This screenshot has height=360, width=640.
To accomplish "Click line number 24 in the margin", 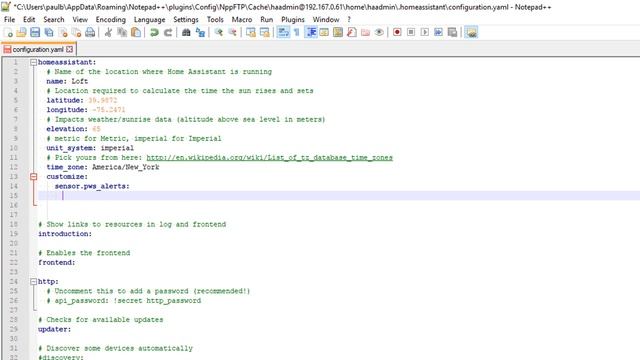I will click(x=13, y=282).
